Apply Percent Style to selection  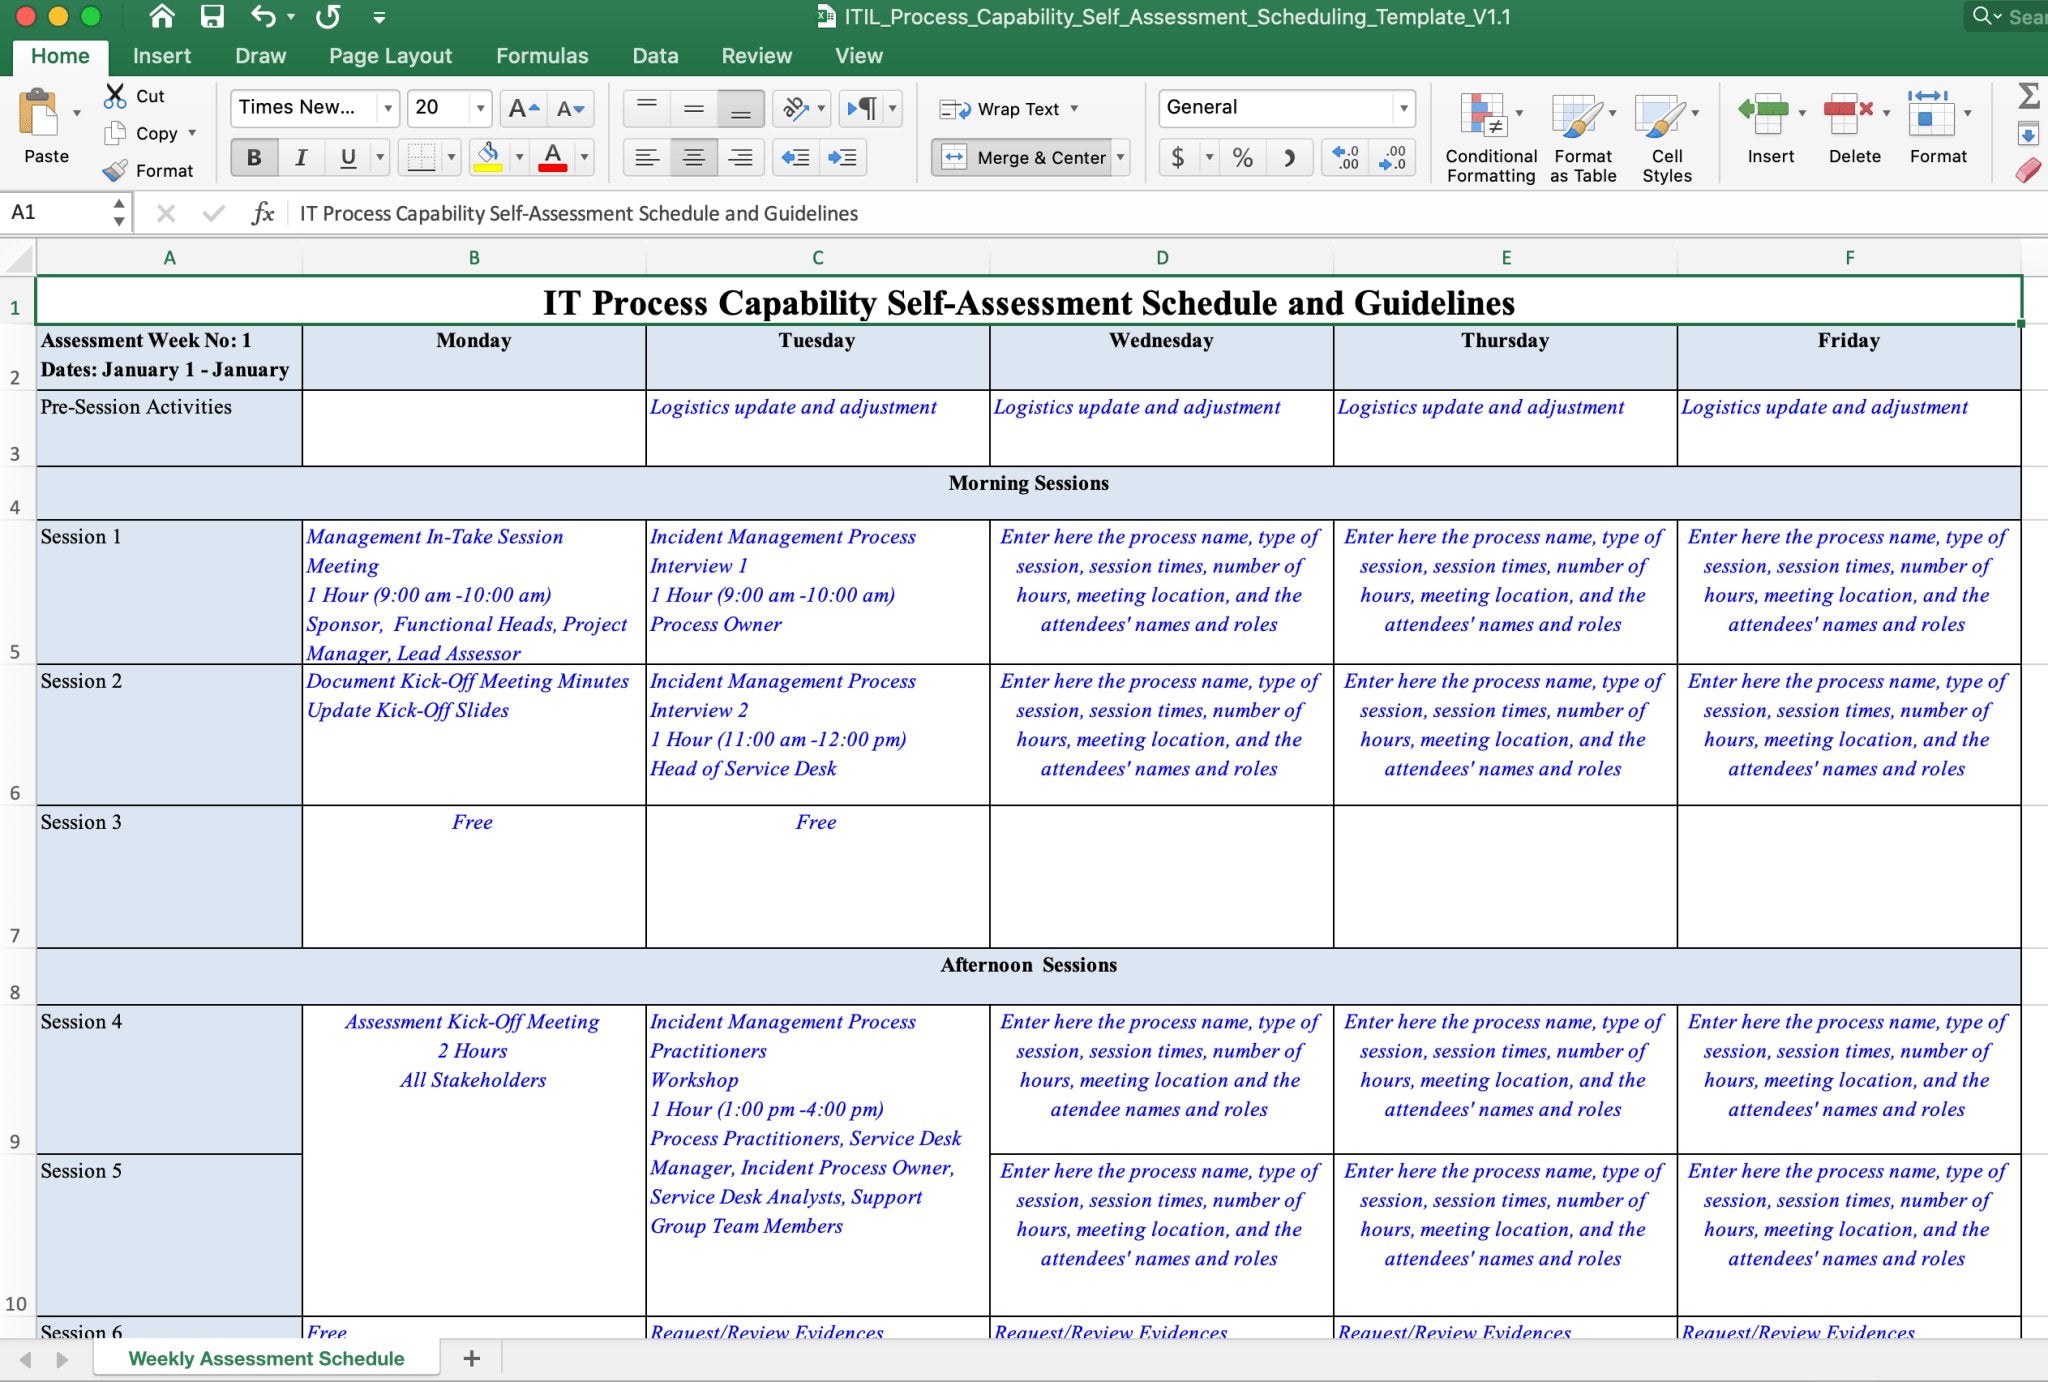coord(1243,157)
